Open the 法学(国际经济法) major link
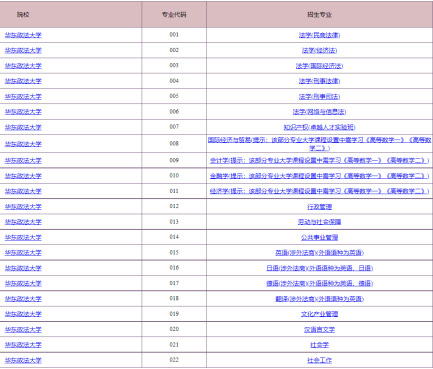Screen dimensions: 433x369 point(319,66)
